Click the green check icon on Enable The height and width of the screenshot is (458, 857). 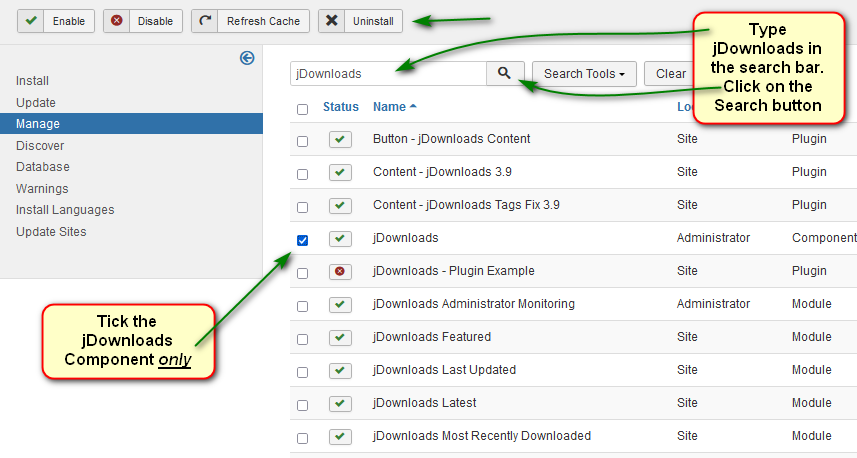click(x=31, y=21)
